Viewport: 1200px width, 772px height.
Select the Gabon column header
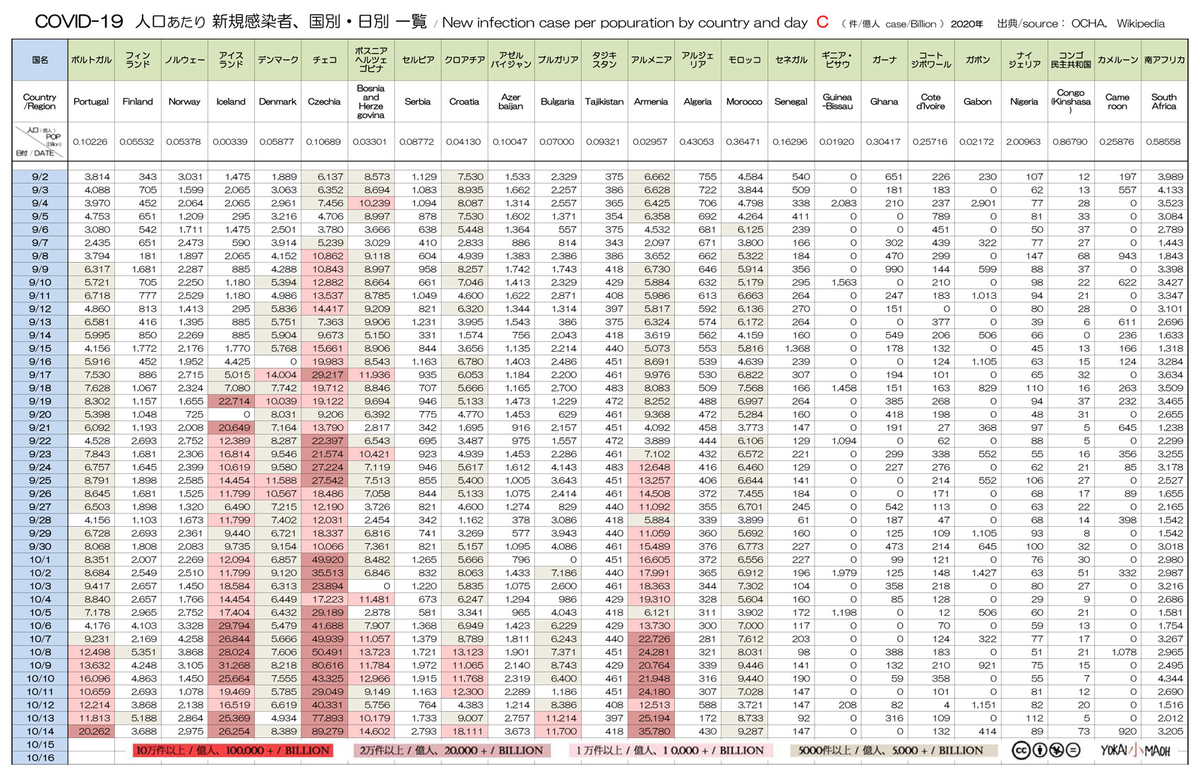point(976,102)
